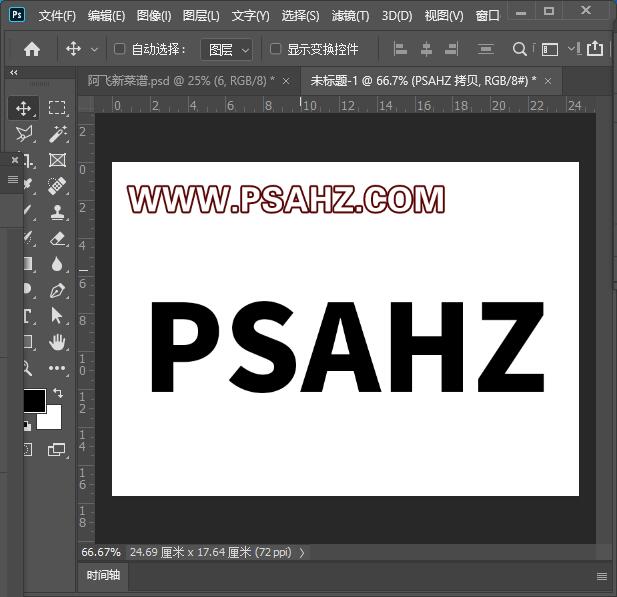Open the 编辑(E) menu
Screen dimensions: 617x597
[x=106, y=16]
